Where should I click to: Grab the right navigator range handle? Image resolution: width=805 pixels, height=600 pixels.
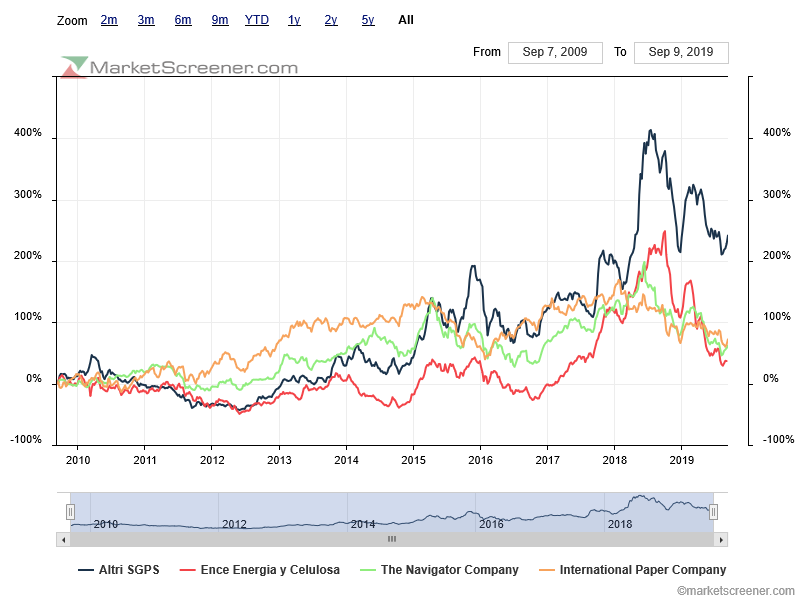[713, 512]
